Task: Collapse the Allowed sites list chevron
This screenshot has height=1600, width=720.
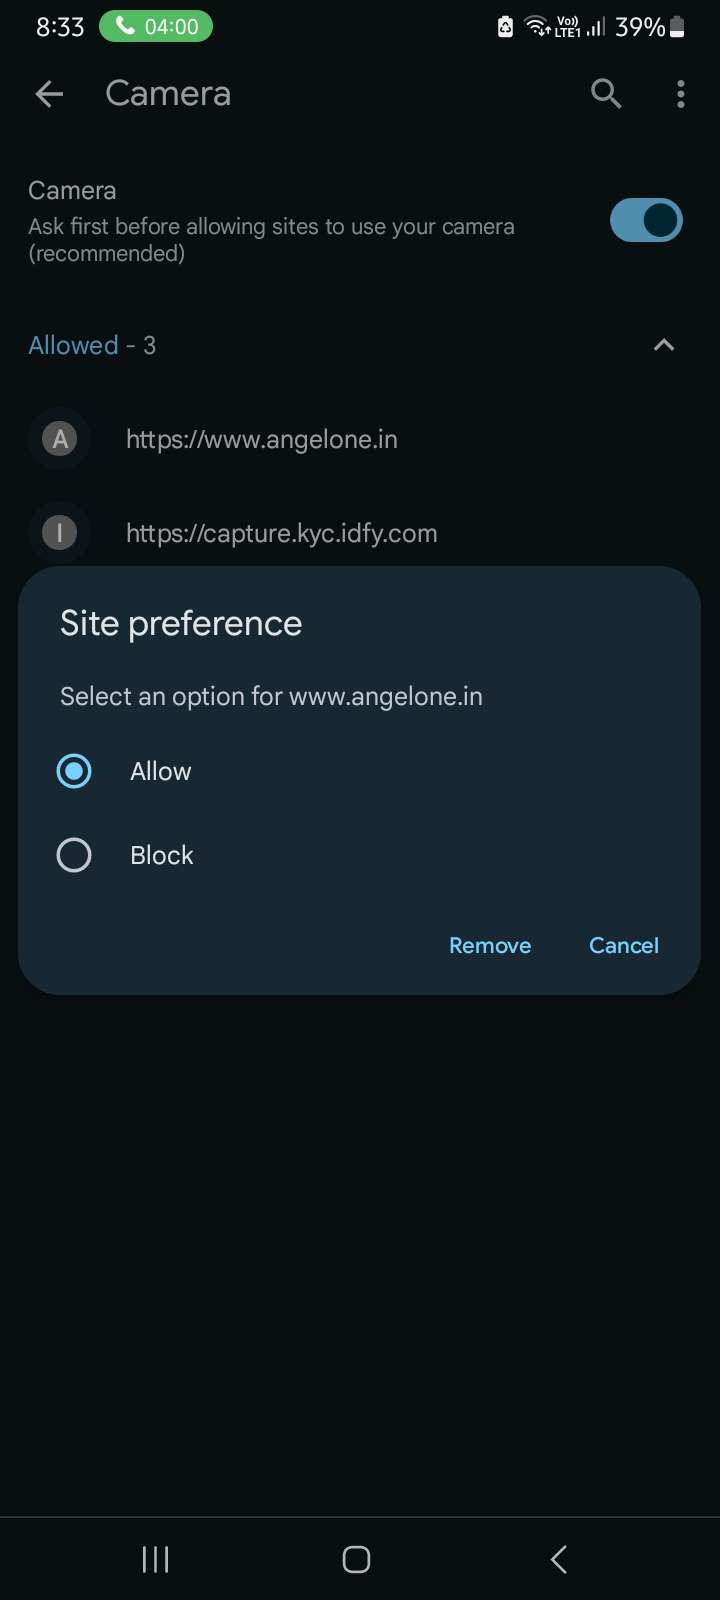Action: click(x=663, y=345)
